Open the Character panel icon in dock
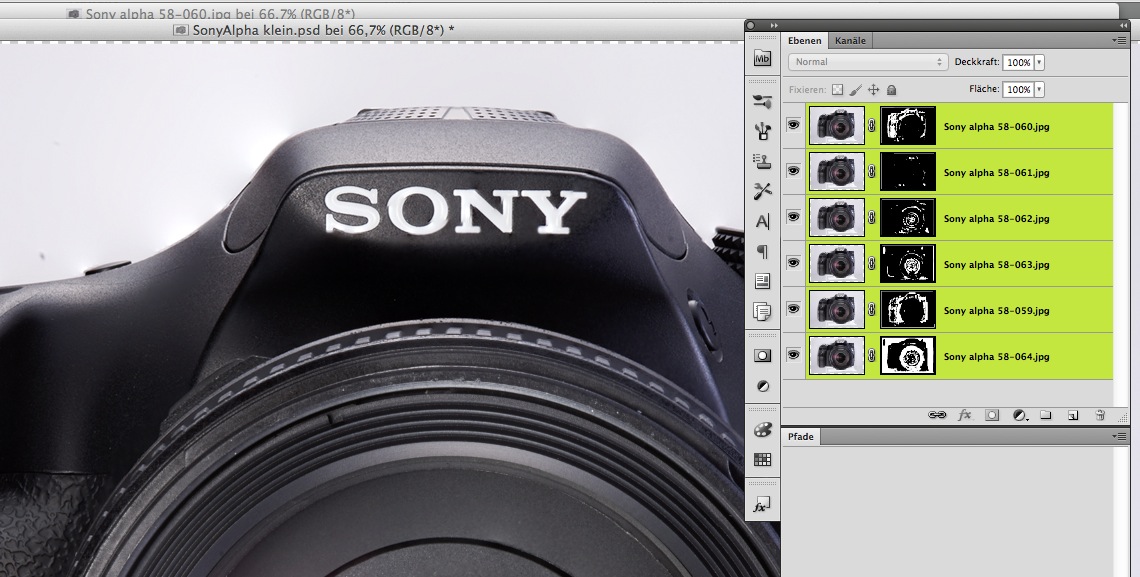 coord(762,221)
